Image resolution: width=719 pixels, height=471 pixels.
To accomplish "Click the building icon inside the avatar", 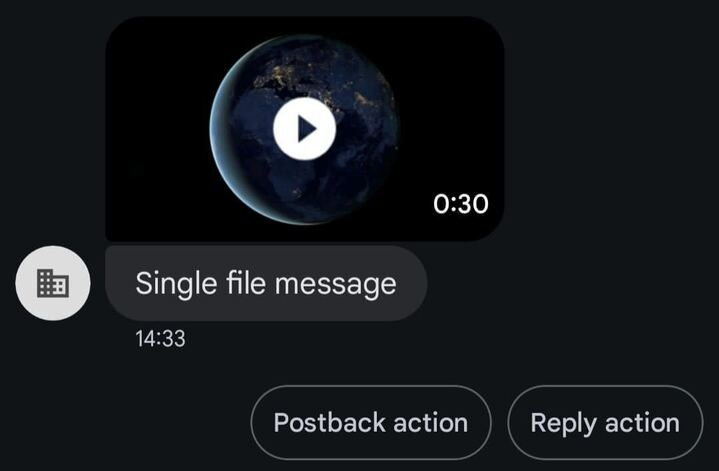I will tap(53, 283).
